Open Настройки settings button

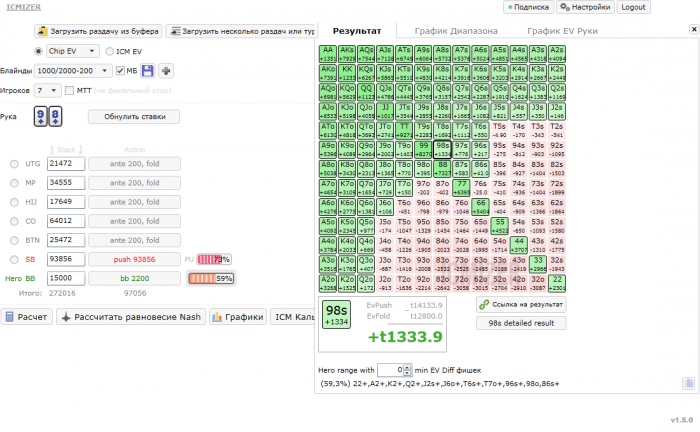[585, 7]
